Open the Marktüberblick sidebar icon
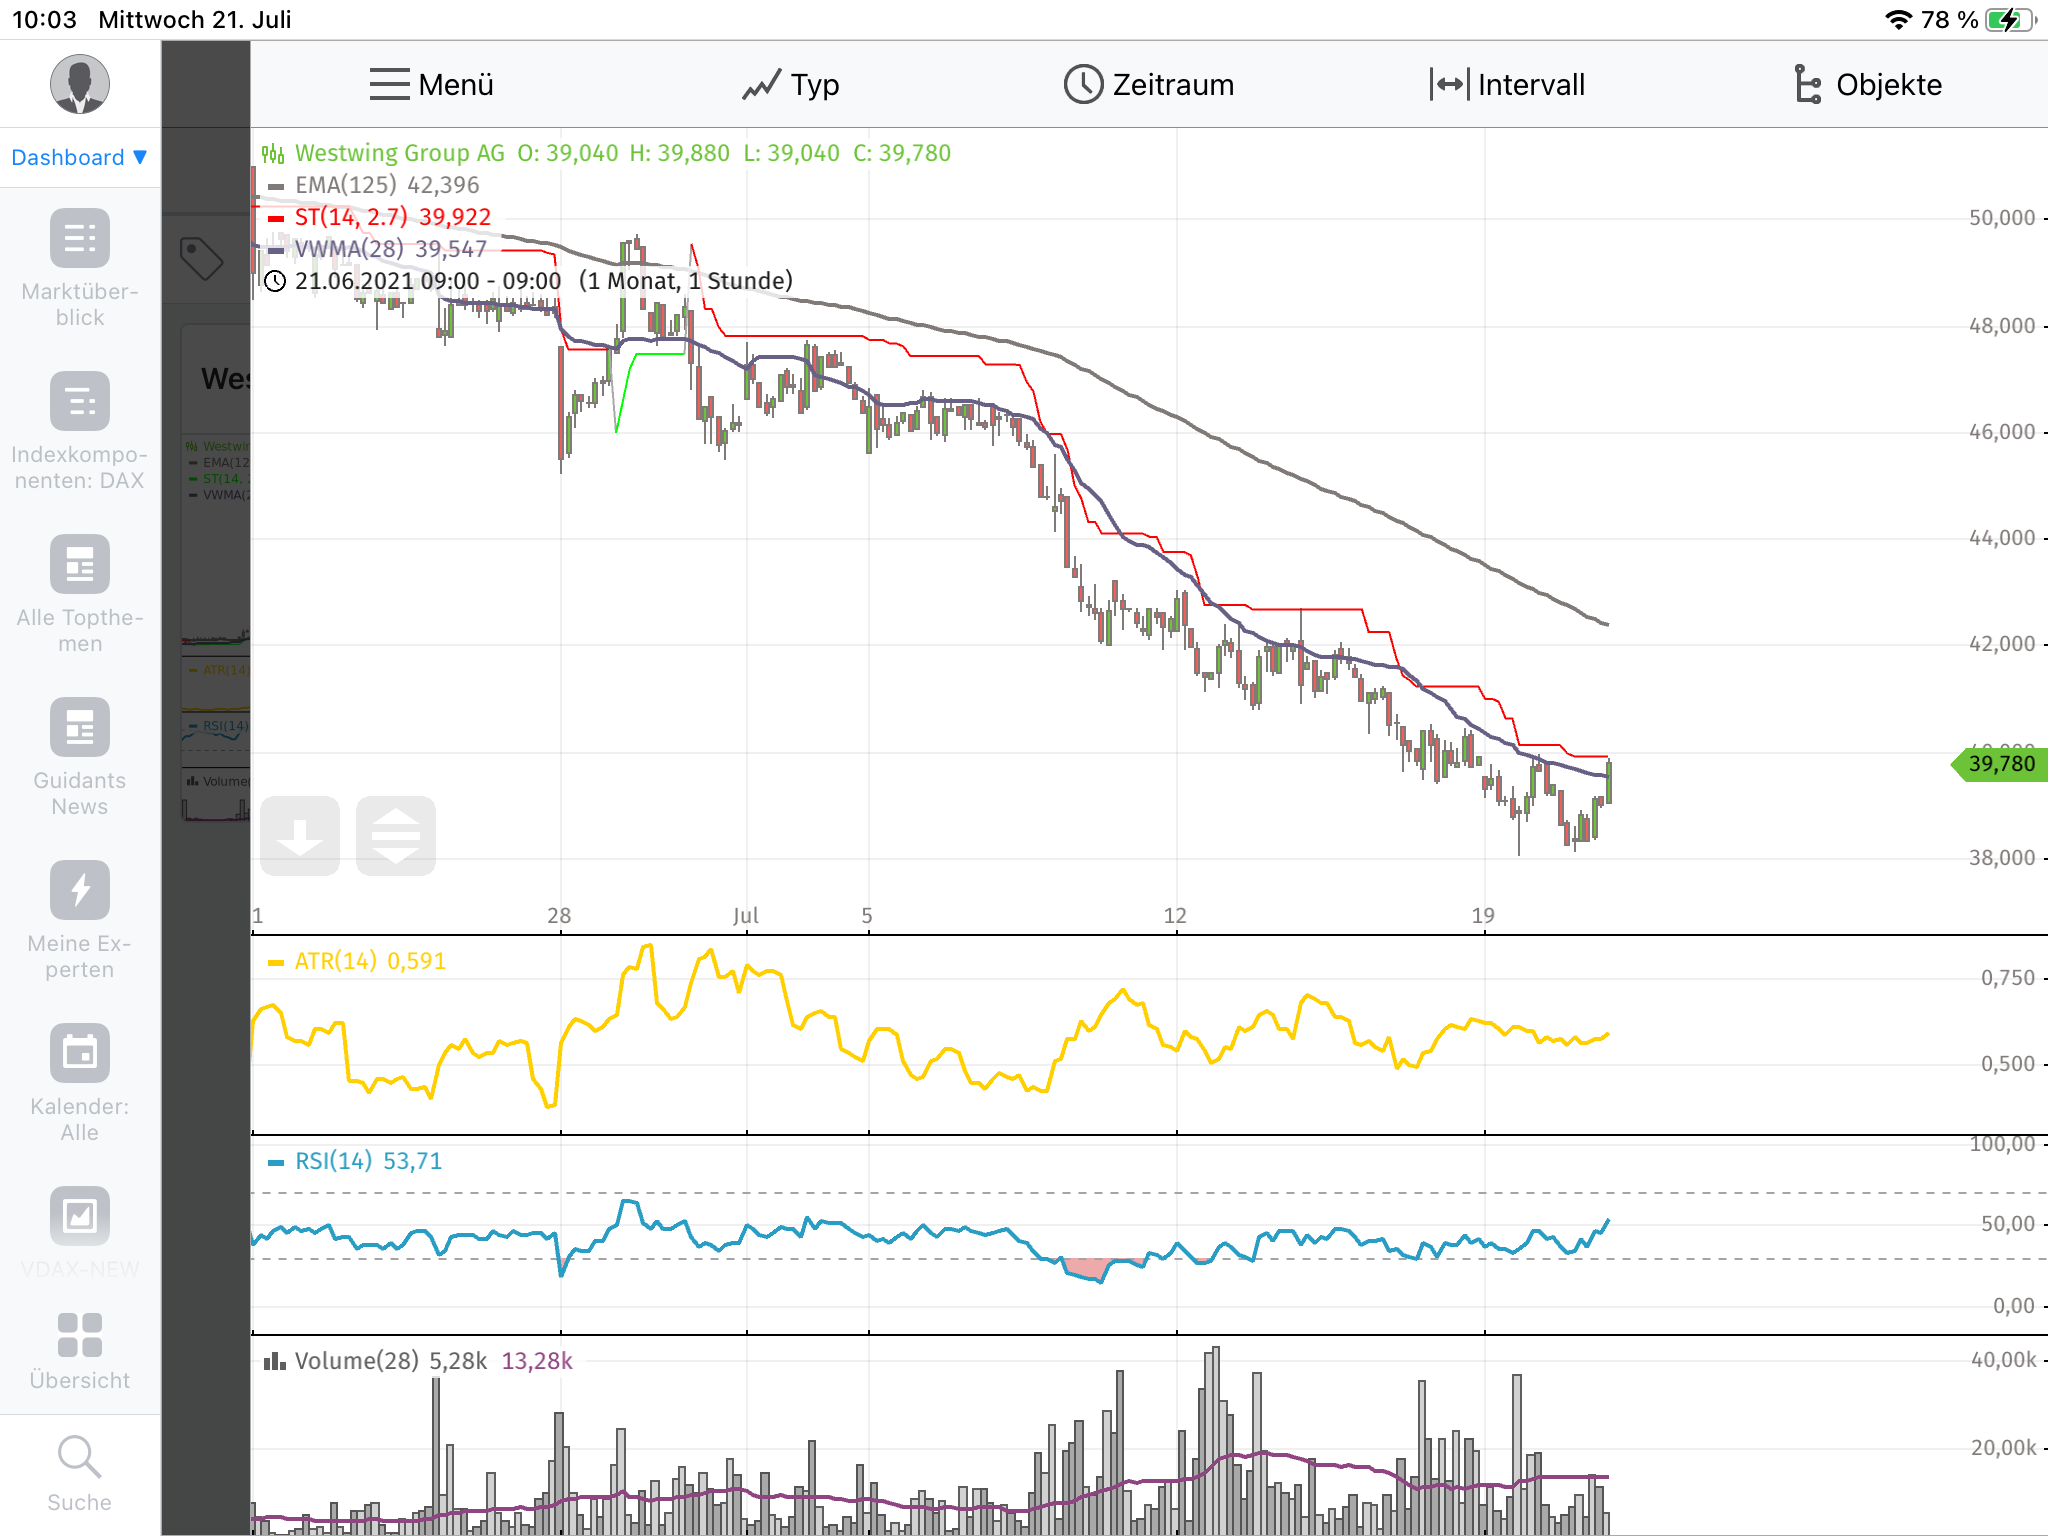 (79, 239)
